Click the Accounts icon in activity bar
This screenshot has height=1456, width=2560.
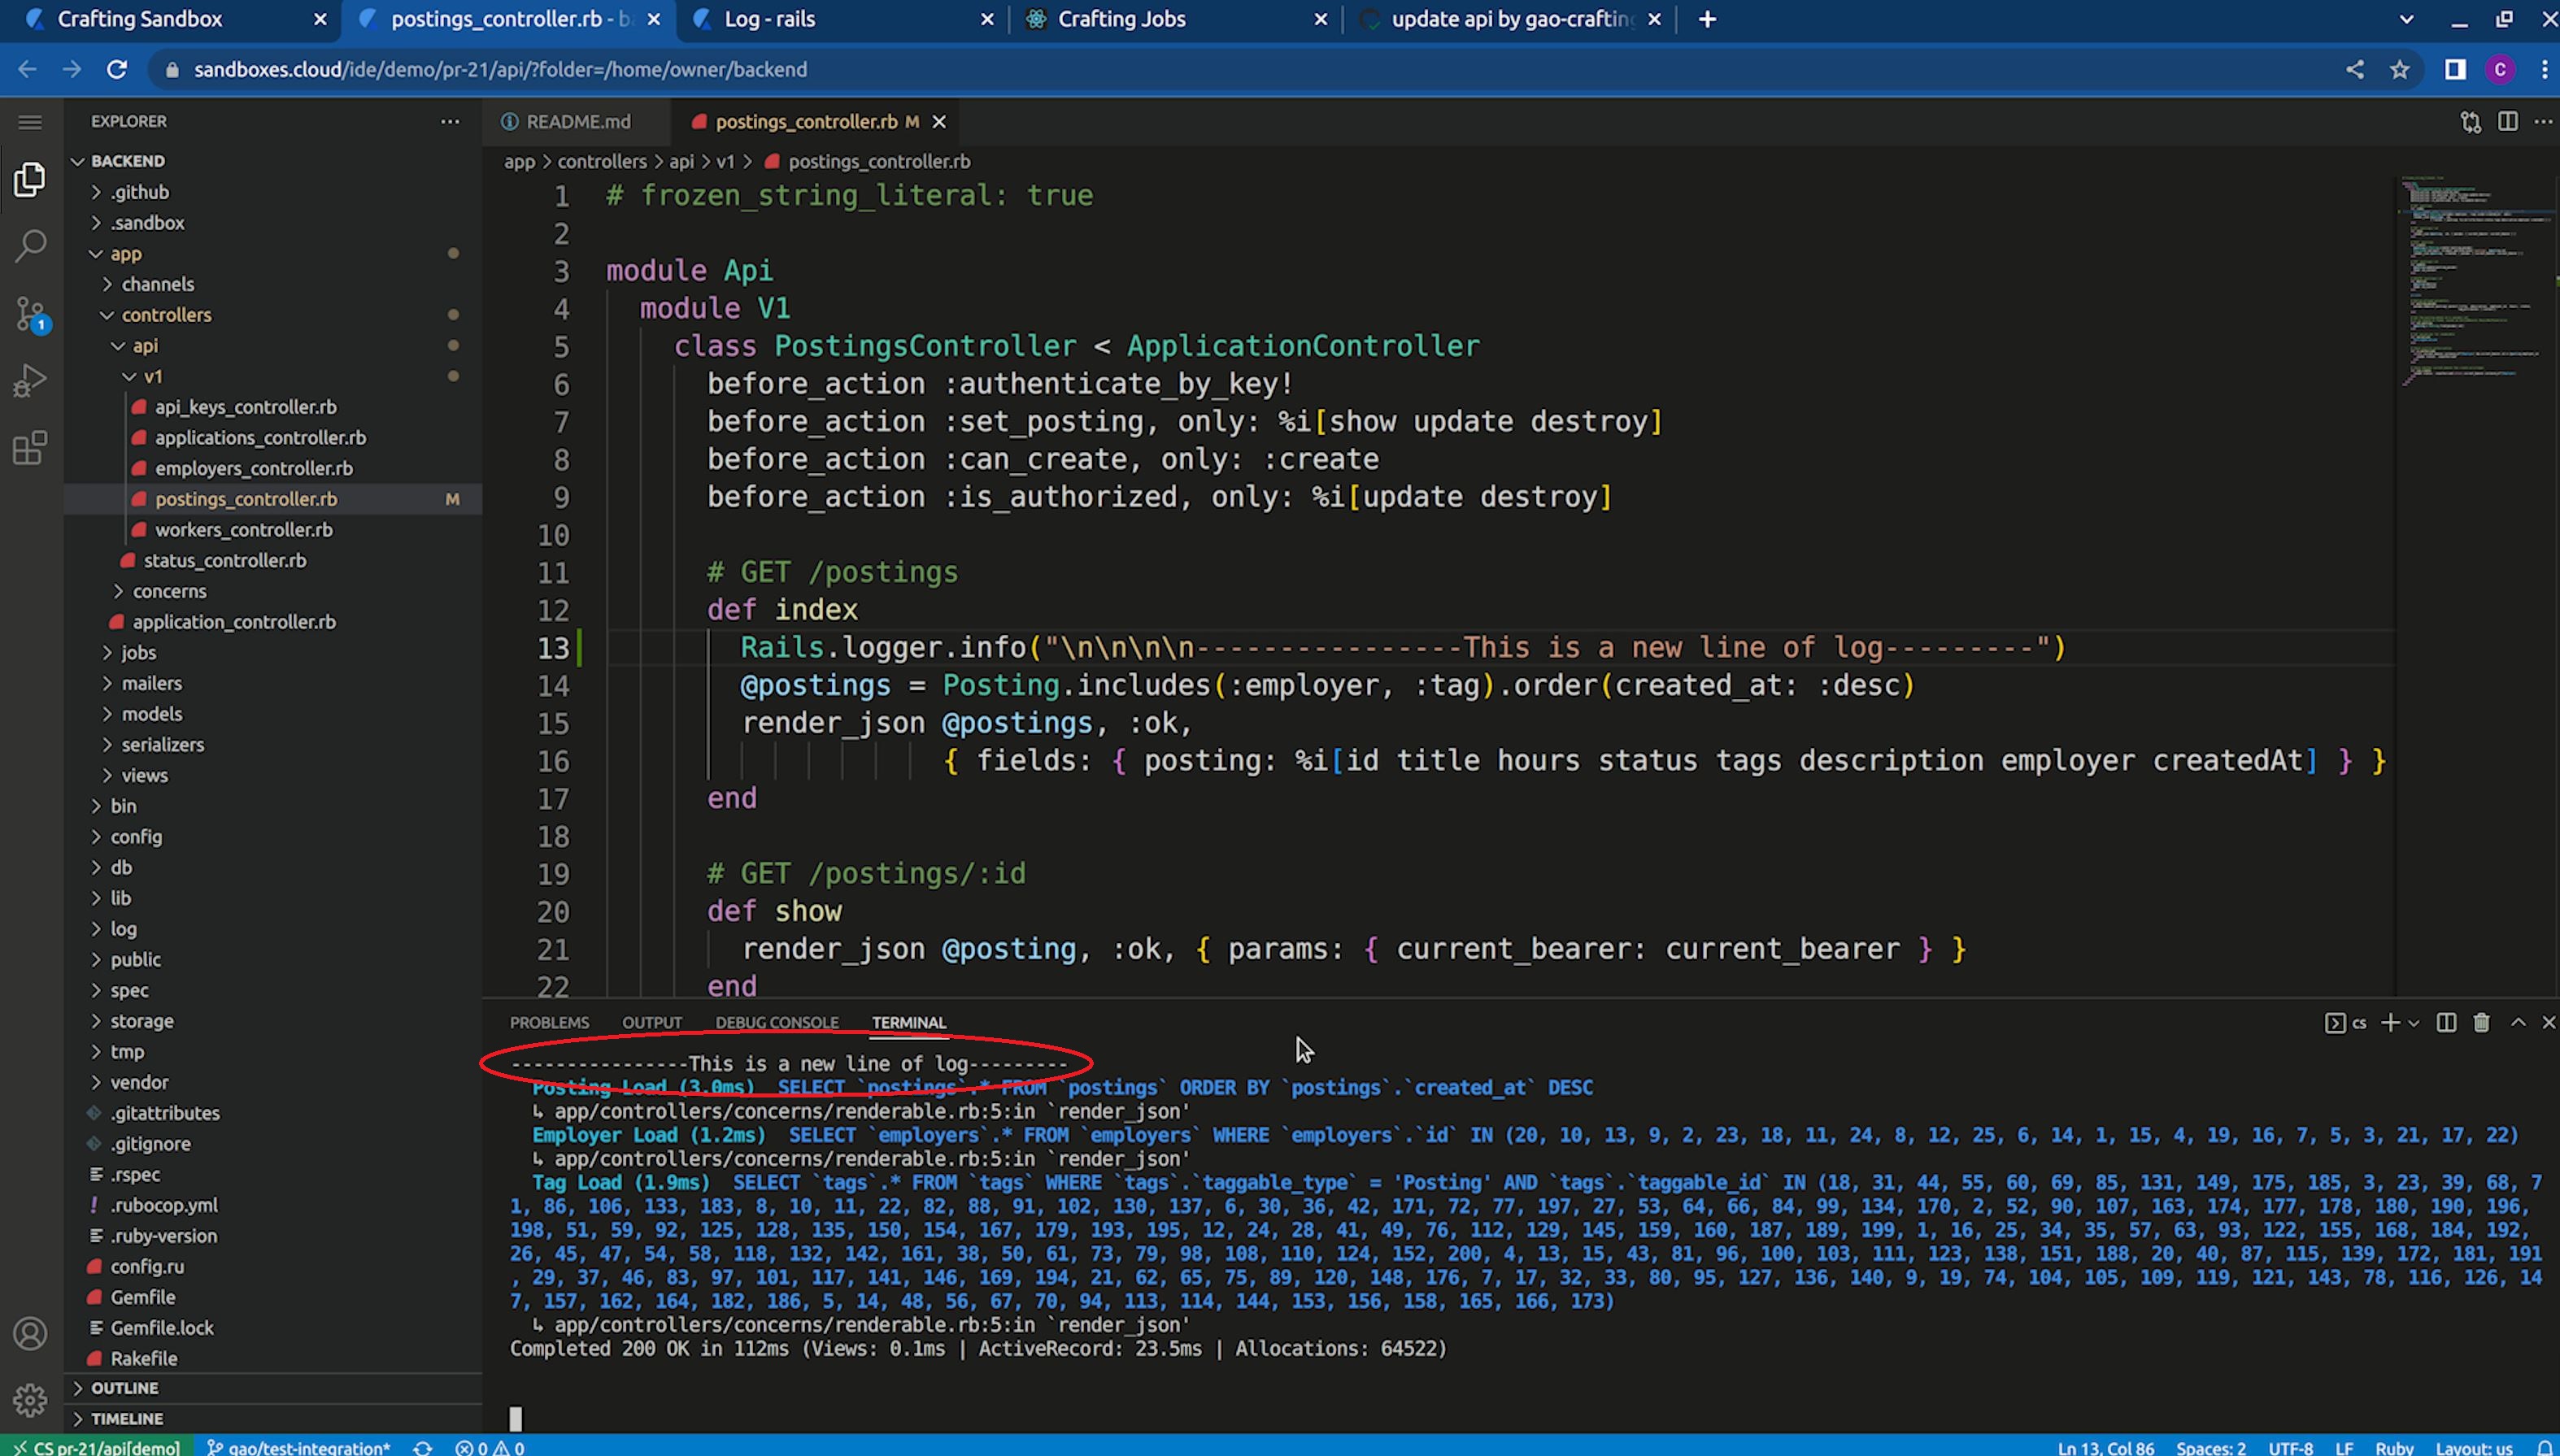tap(30, 1333)
